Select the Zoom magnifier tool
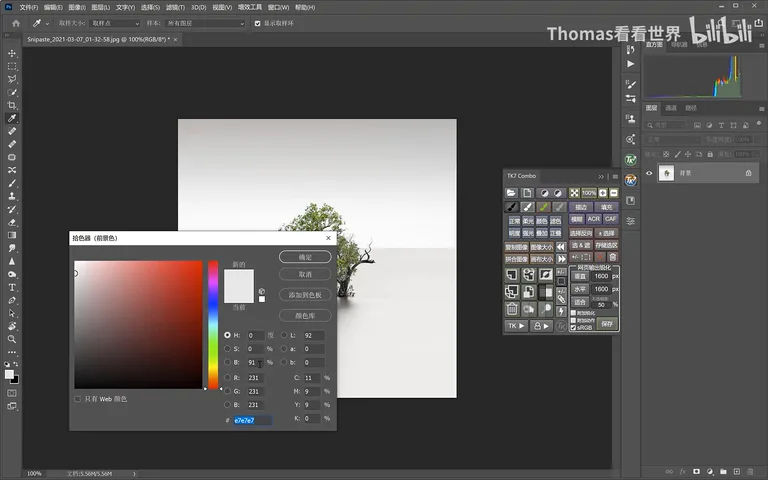This screenshot has height=480, width=768. (x=12, y=339)
